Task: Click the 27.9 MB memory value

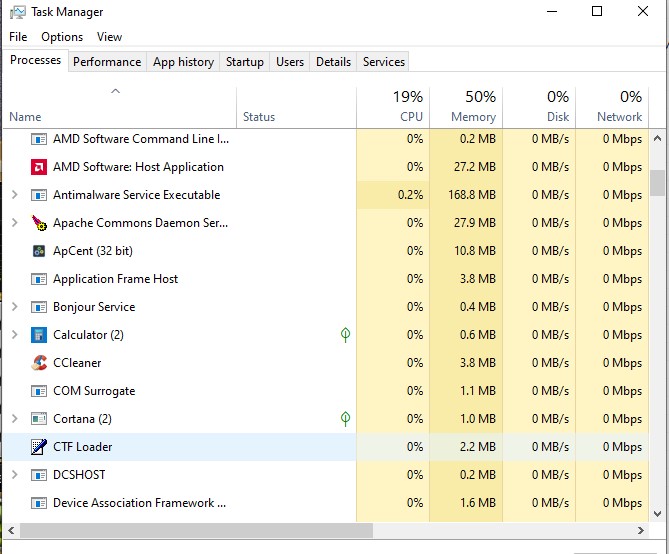Action: [x=474, y=223]
